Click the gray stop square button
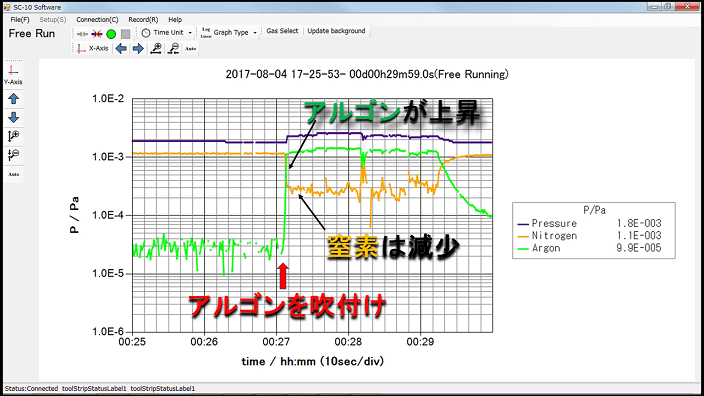This screenshot has height=396, width=704. tap(126, 34)
